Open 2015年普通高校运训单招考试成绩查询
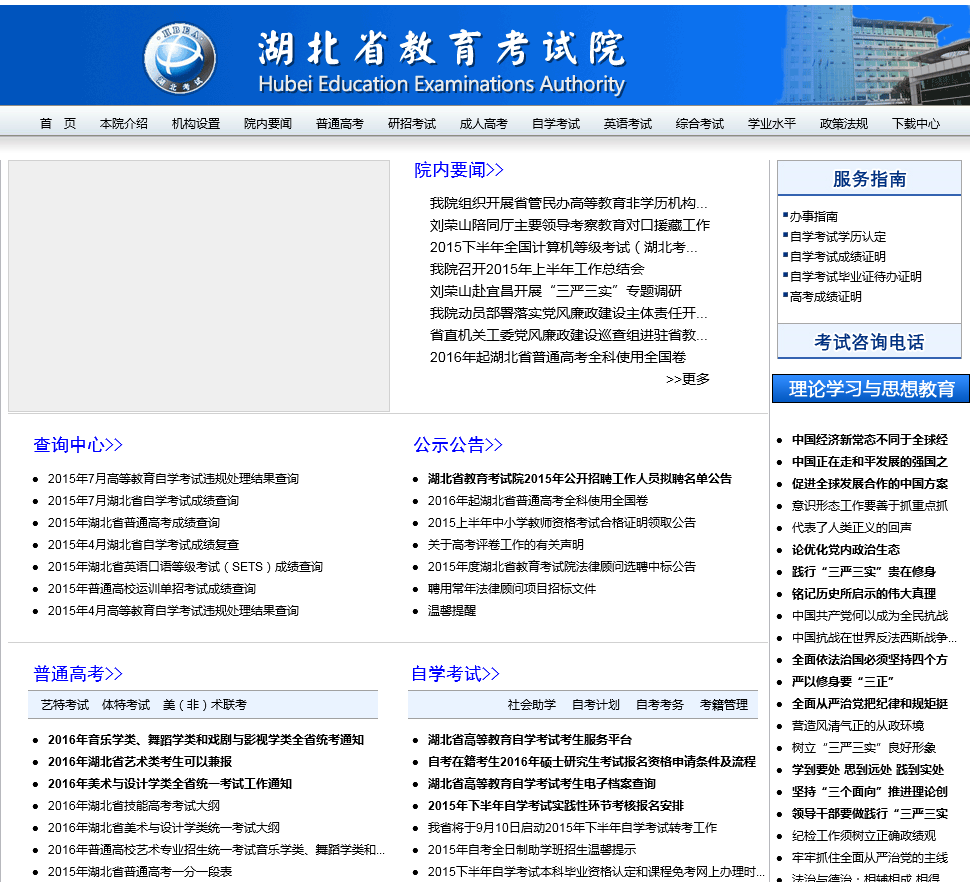Viewport: 970px width, 882px height. (x=152, y=589)
